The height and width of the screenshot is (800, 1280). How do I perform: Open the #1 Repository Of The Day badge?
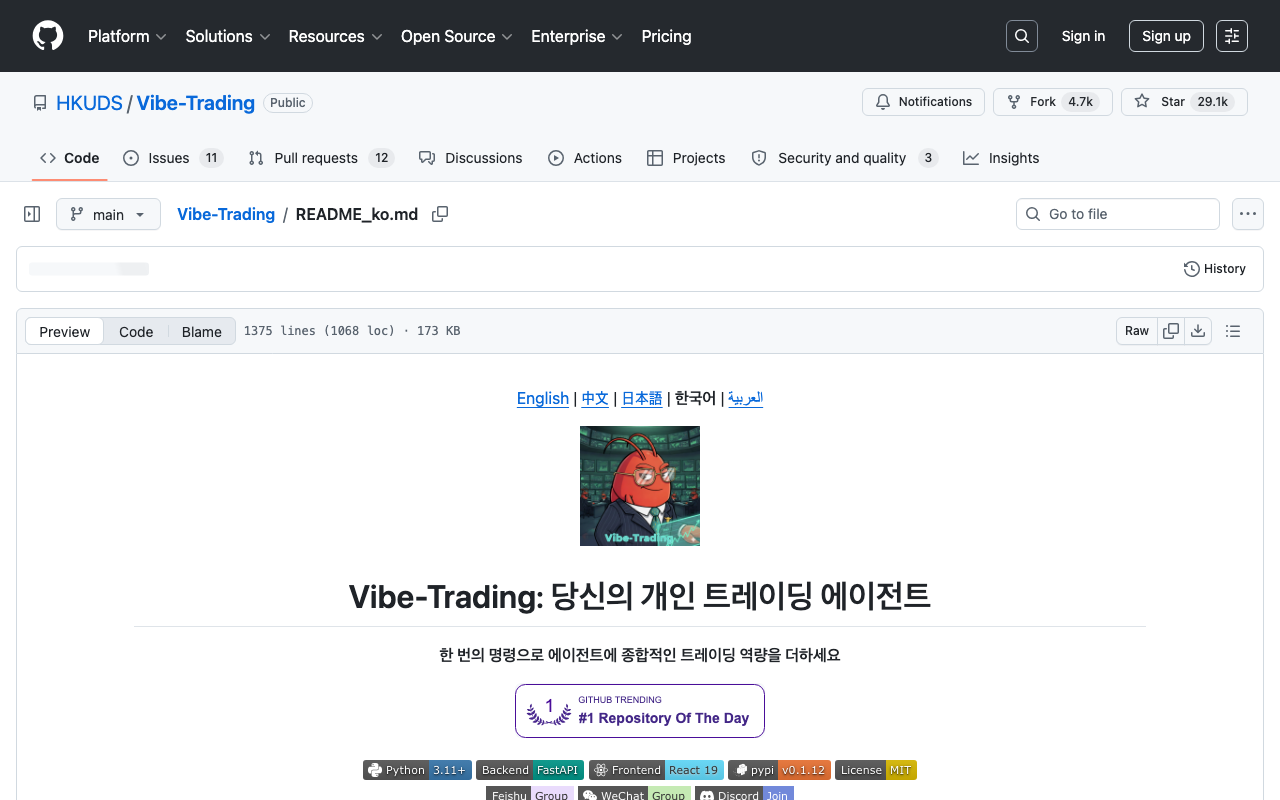[x=640, y=711]
